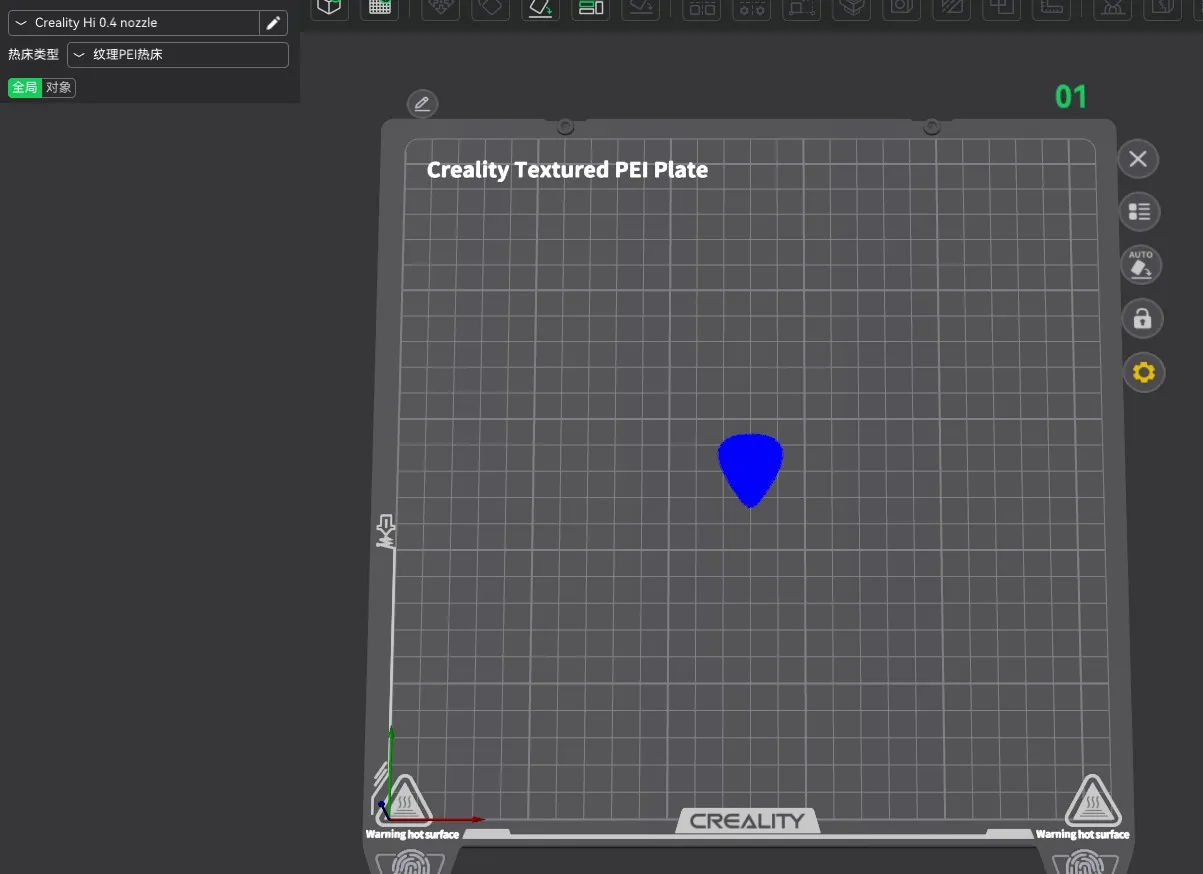Click the hatched paint toolbar icon
The height and width of the screenshot is (874, 1203).
(954, 7)
